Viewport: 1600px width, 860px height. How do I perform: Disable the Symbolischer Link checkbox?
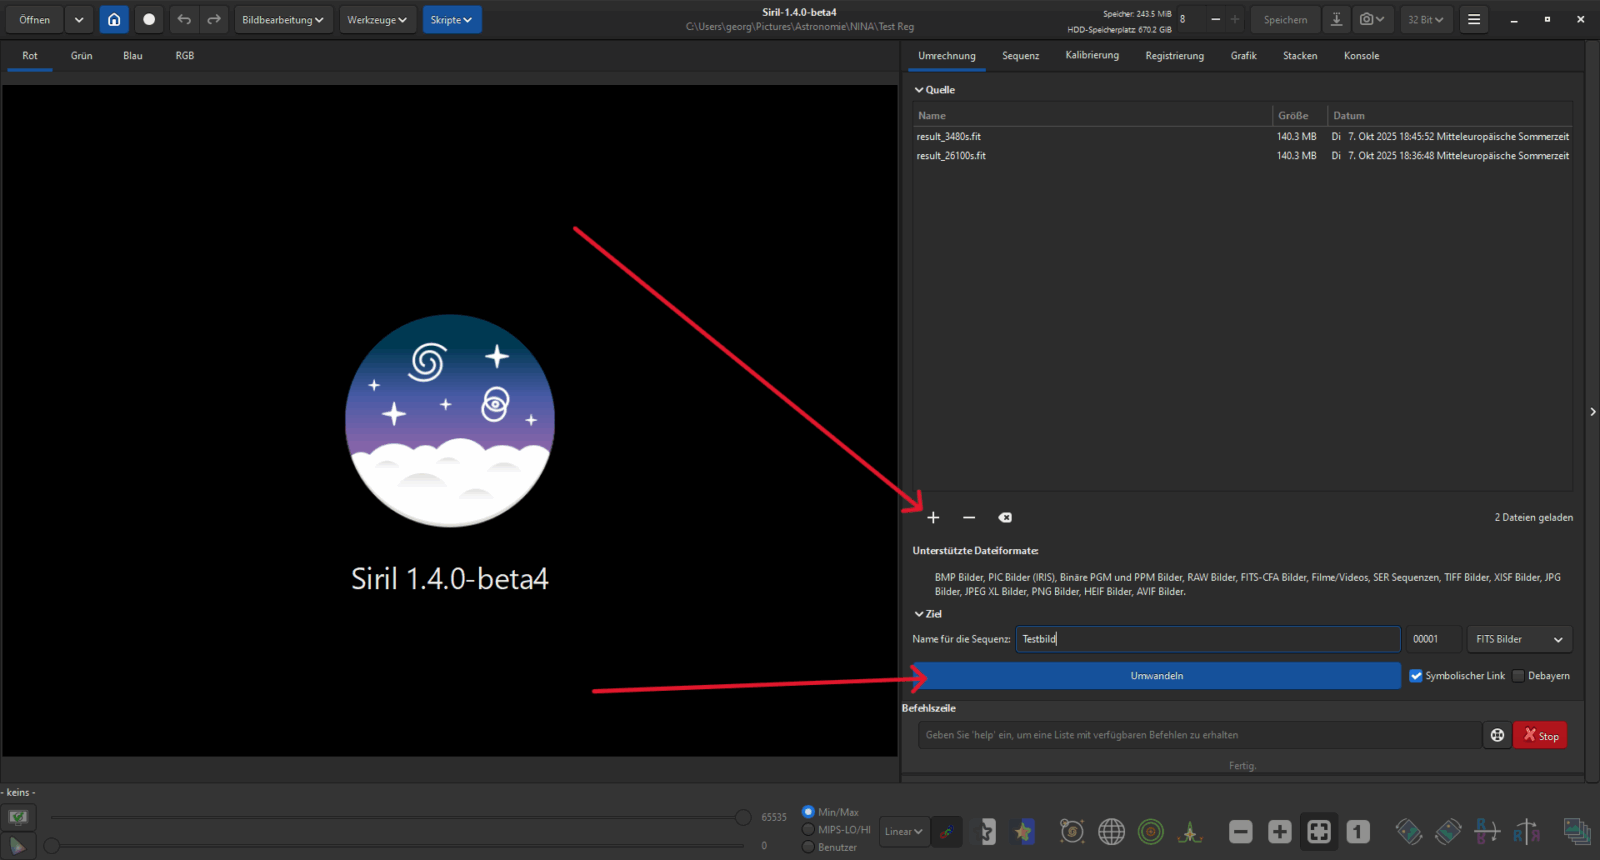[1416, 676]
